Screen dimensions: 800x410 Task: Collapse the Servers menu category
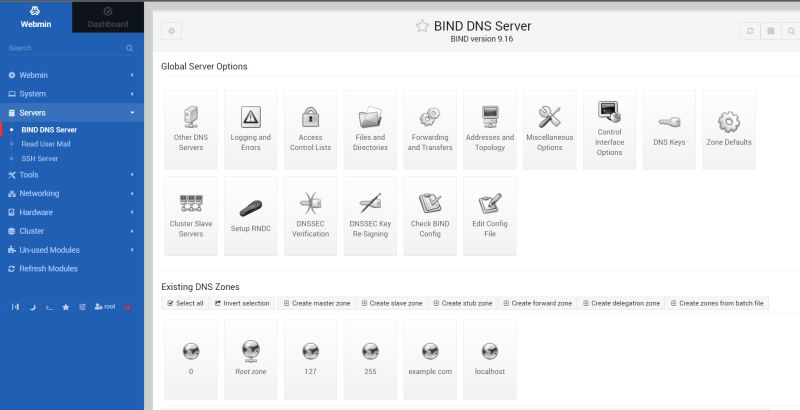[x=72, y=113]
